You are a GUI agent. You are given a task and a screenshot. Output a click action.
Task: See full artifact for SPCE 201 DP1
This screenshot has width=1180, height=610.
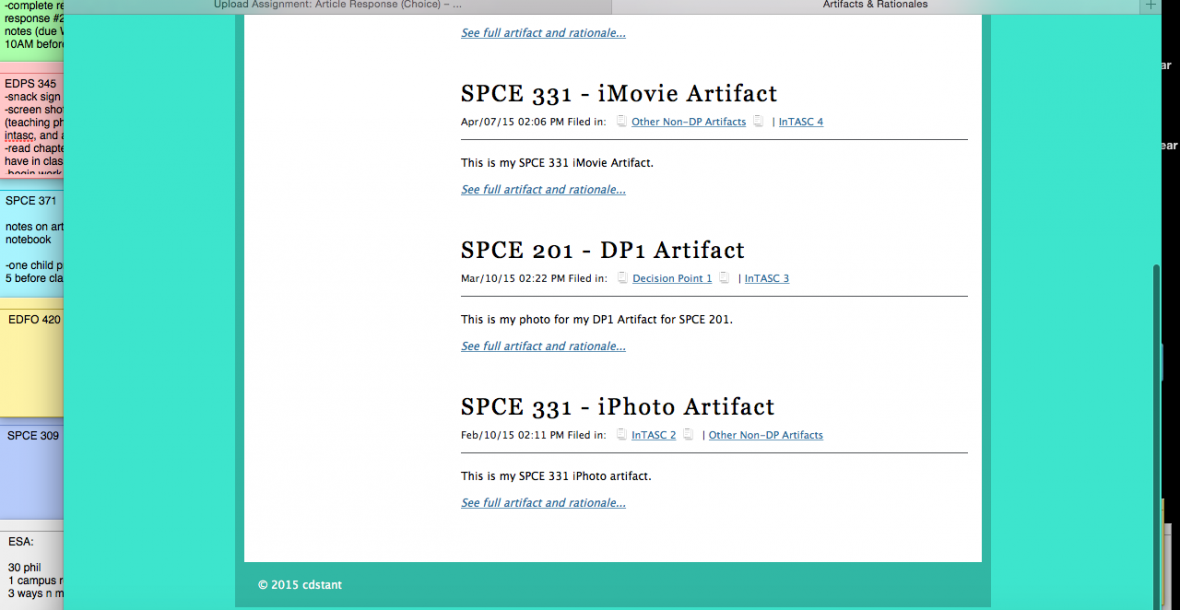coord(543,347)
